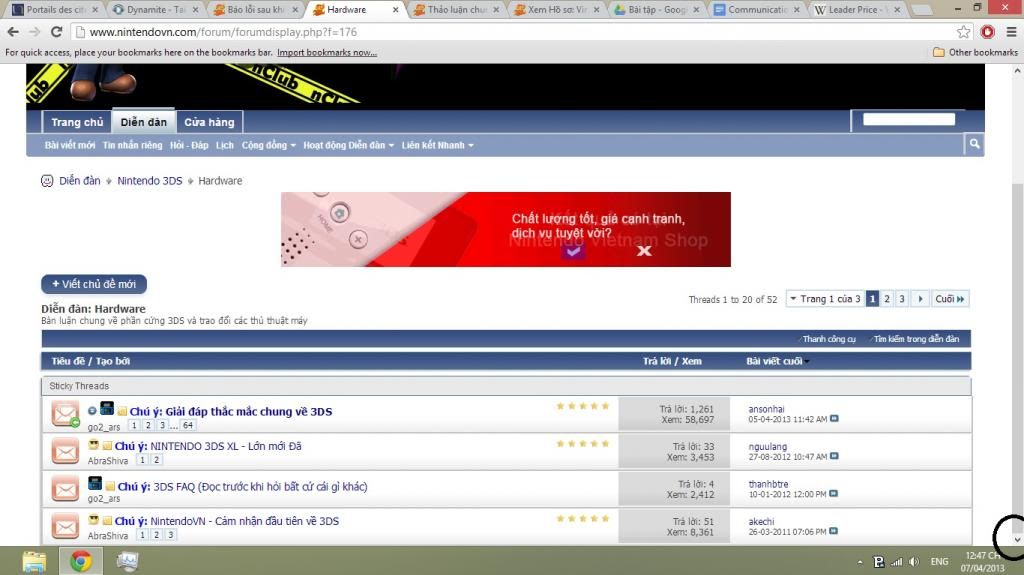The image size is (1024, 575).
Task: Open the Thanh công cụ tools dropdown
Action: [x=828, y=338]
